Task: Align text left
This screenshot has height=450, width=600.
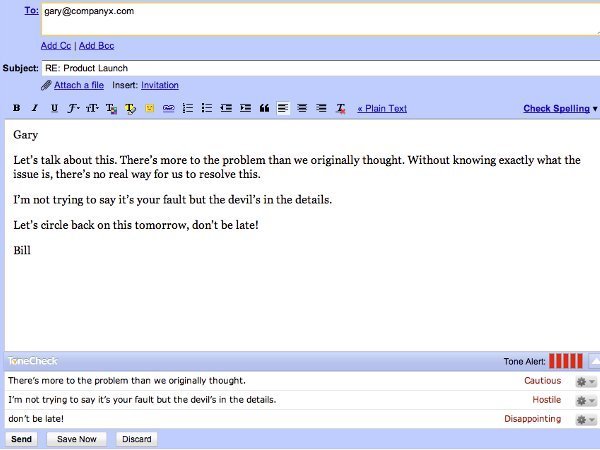Action: tap(283, 108)
